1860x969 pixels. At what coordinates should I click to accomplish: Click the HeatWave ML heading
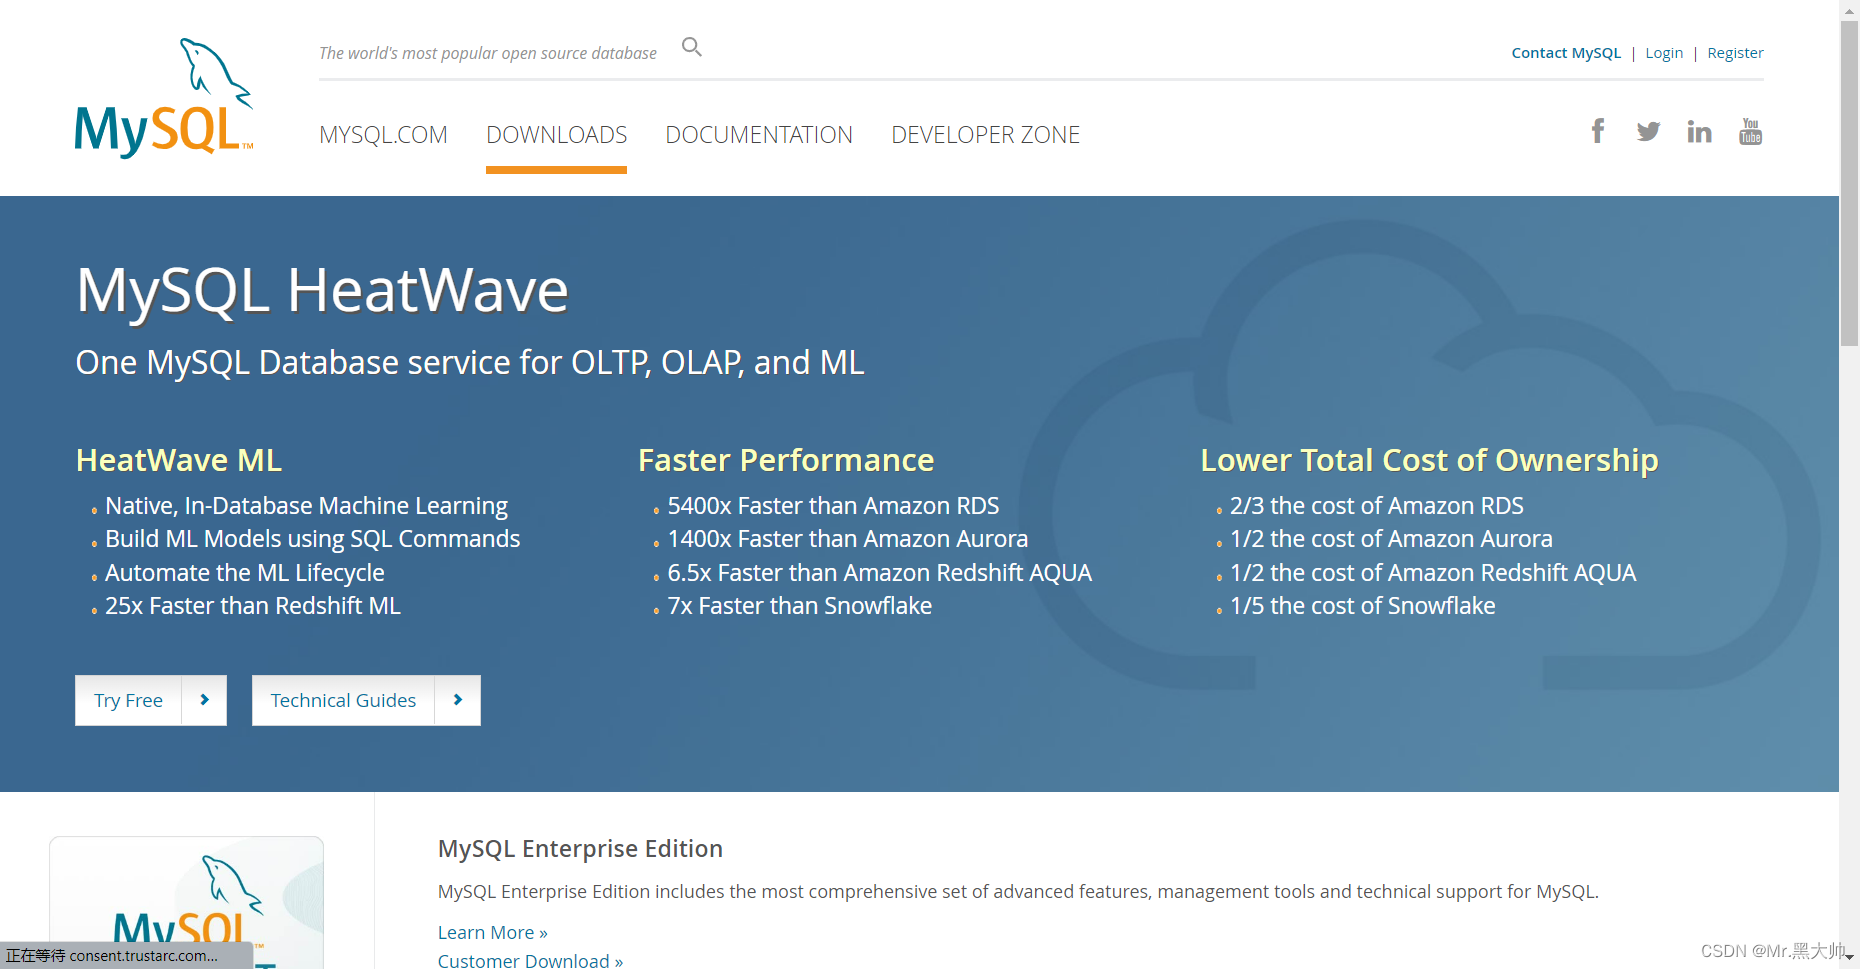(x=179, y=460)
